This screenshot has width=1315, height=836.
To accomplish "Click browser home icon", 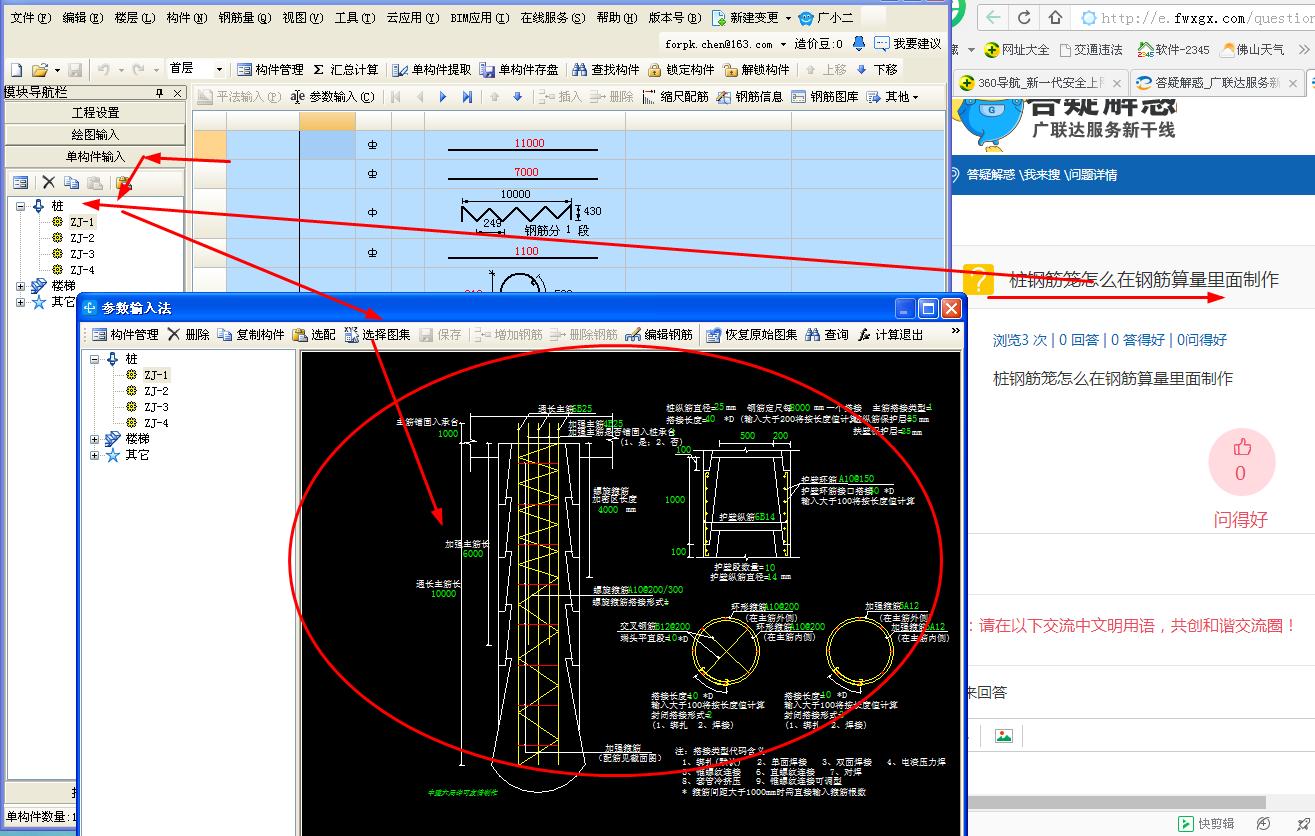I will (1056, 17).
